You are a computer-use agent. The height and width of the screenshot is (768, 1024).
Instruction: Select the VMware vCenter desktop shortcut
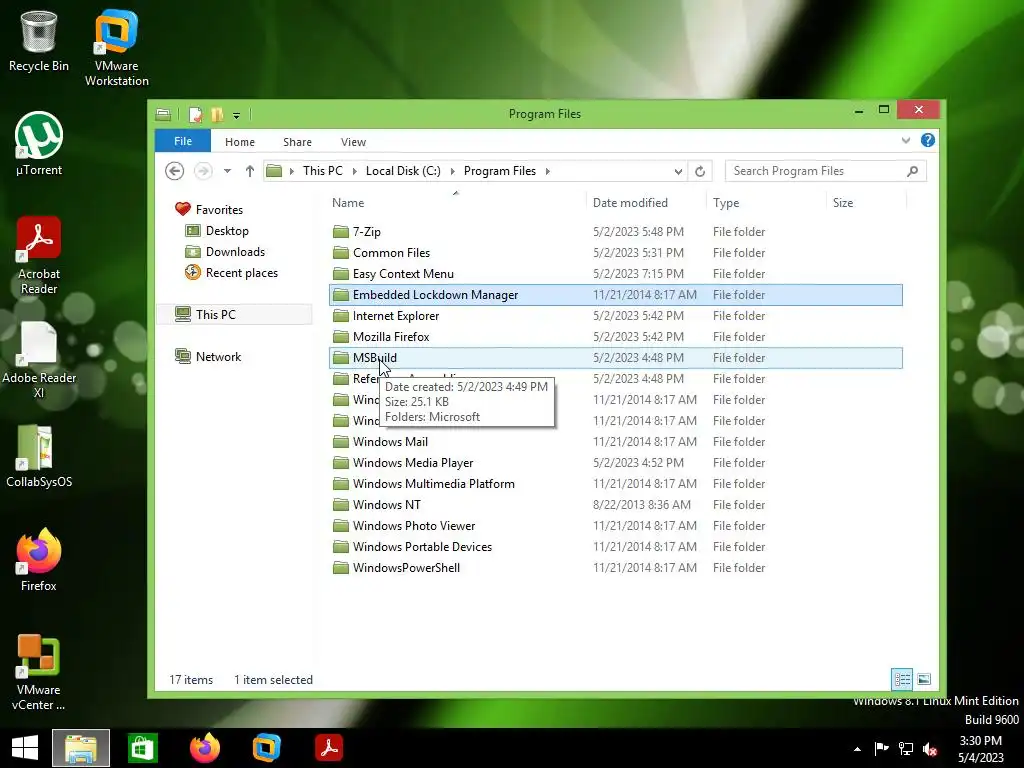point(39,673)
